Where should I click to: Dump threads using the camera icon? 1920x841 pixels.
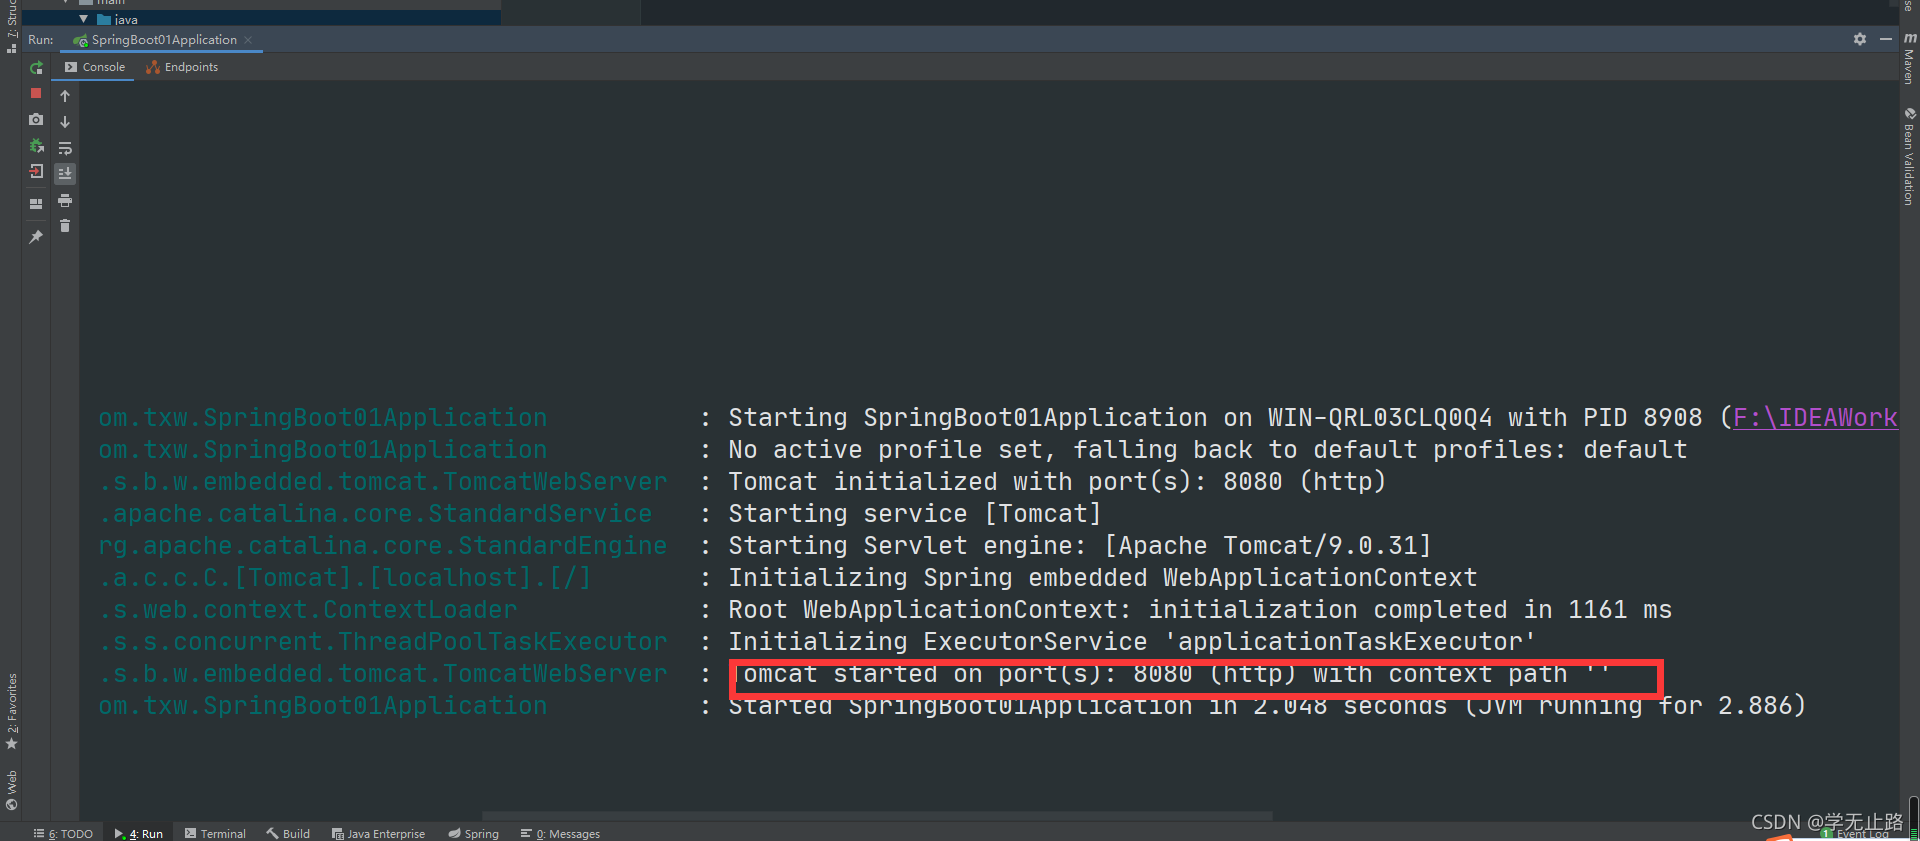[36, 119]
